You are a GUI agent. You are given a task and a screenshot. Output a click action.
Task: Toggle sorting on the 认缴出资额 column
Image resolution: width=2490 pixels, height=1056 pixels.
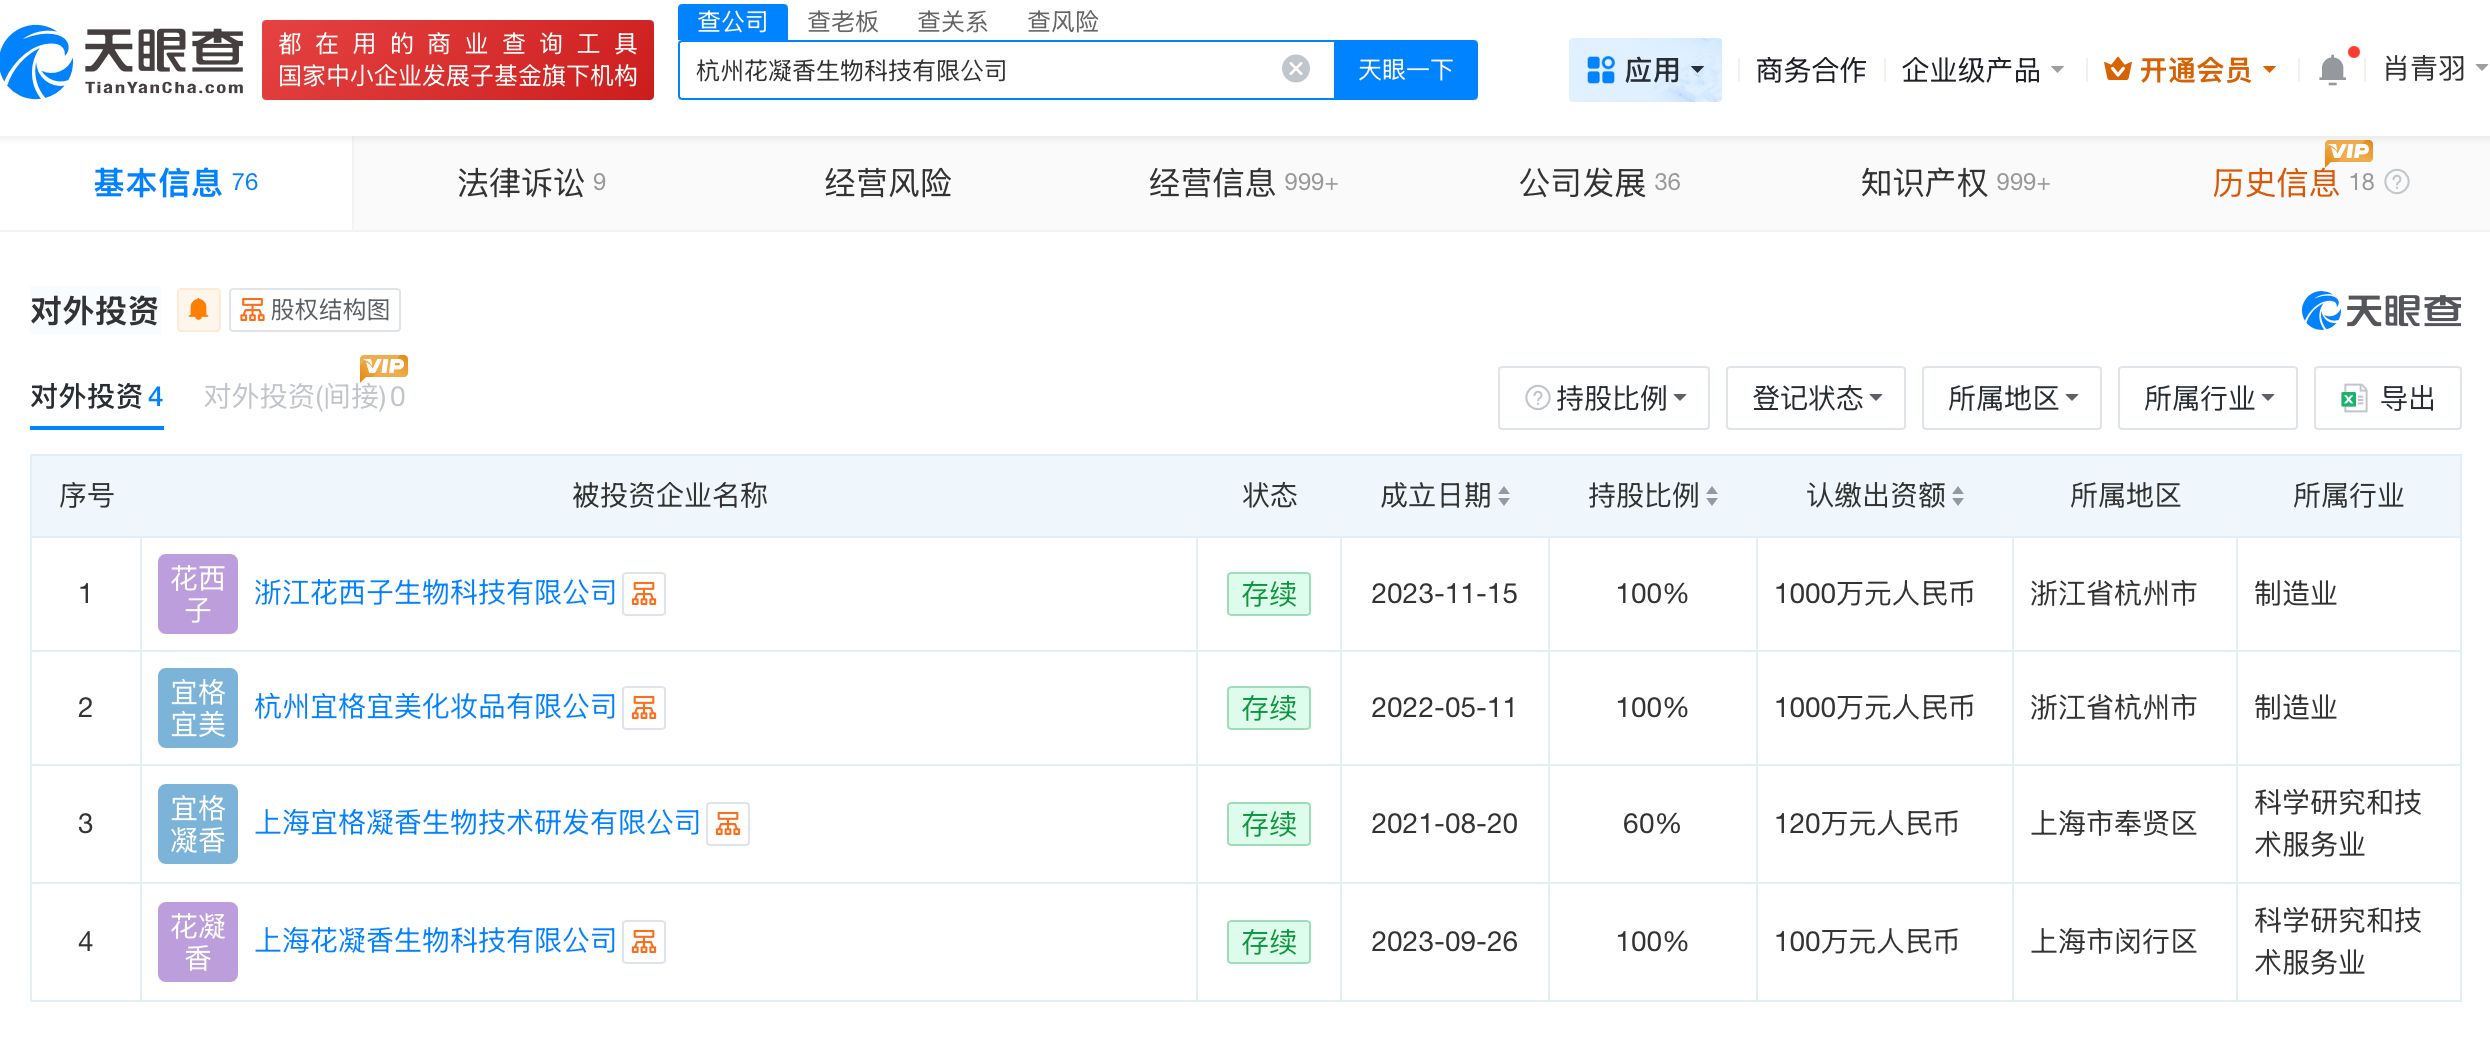(1957, 495)
